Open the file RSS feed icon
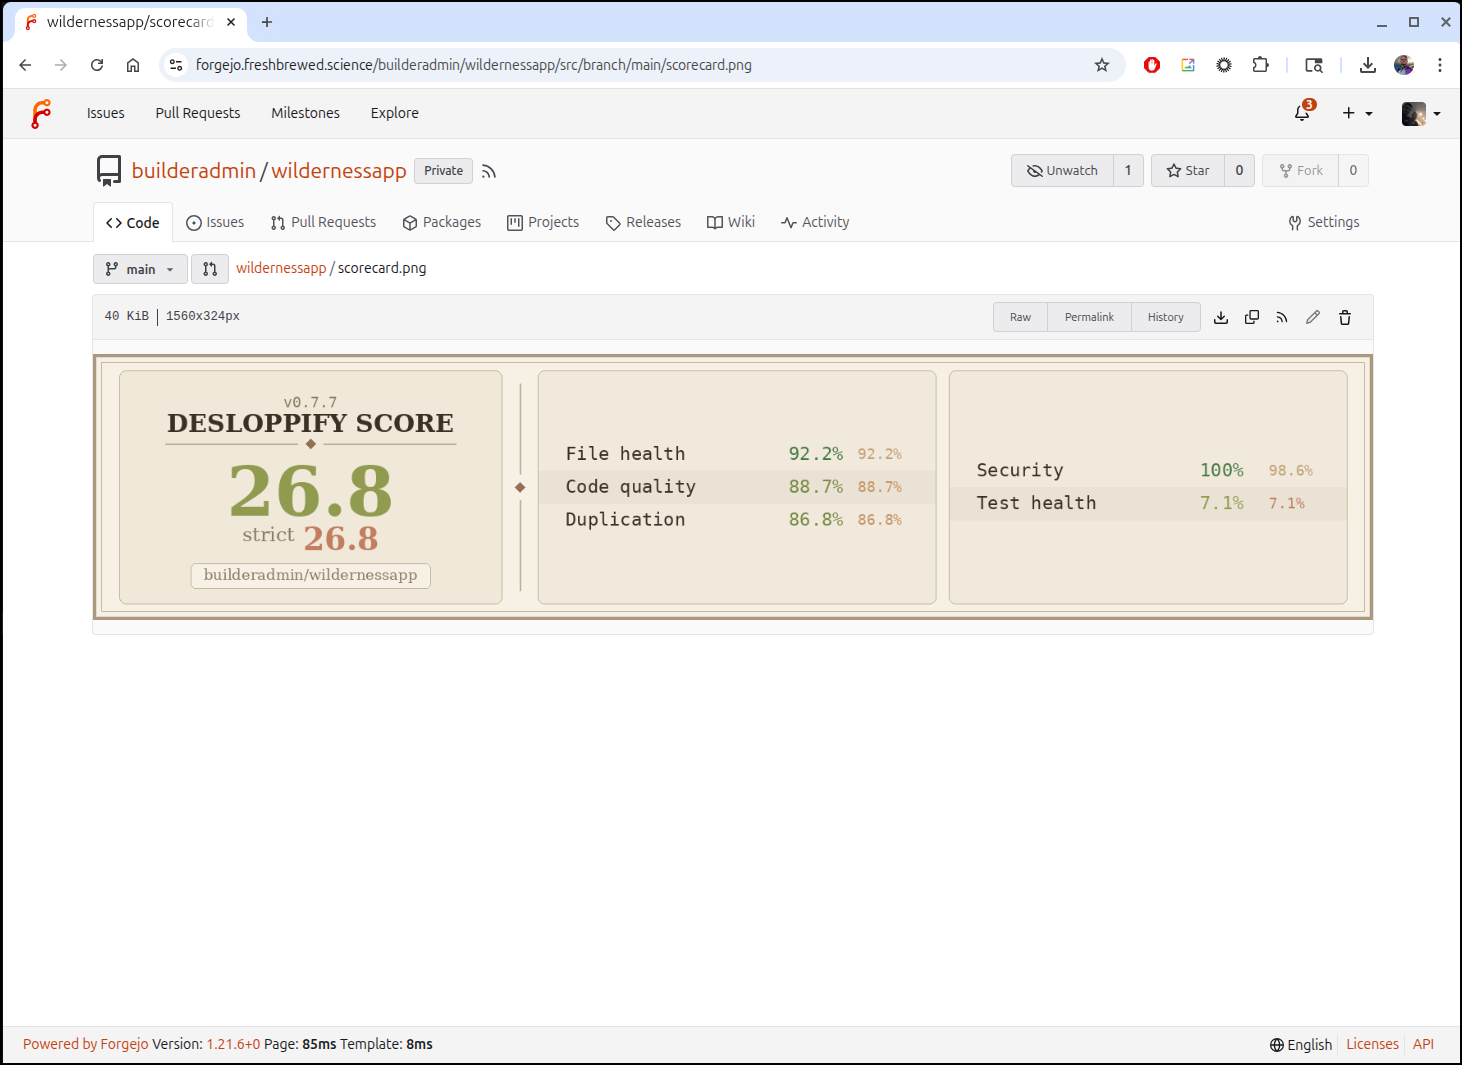 pyautogui.click(x=1282, y=317)
